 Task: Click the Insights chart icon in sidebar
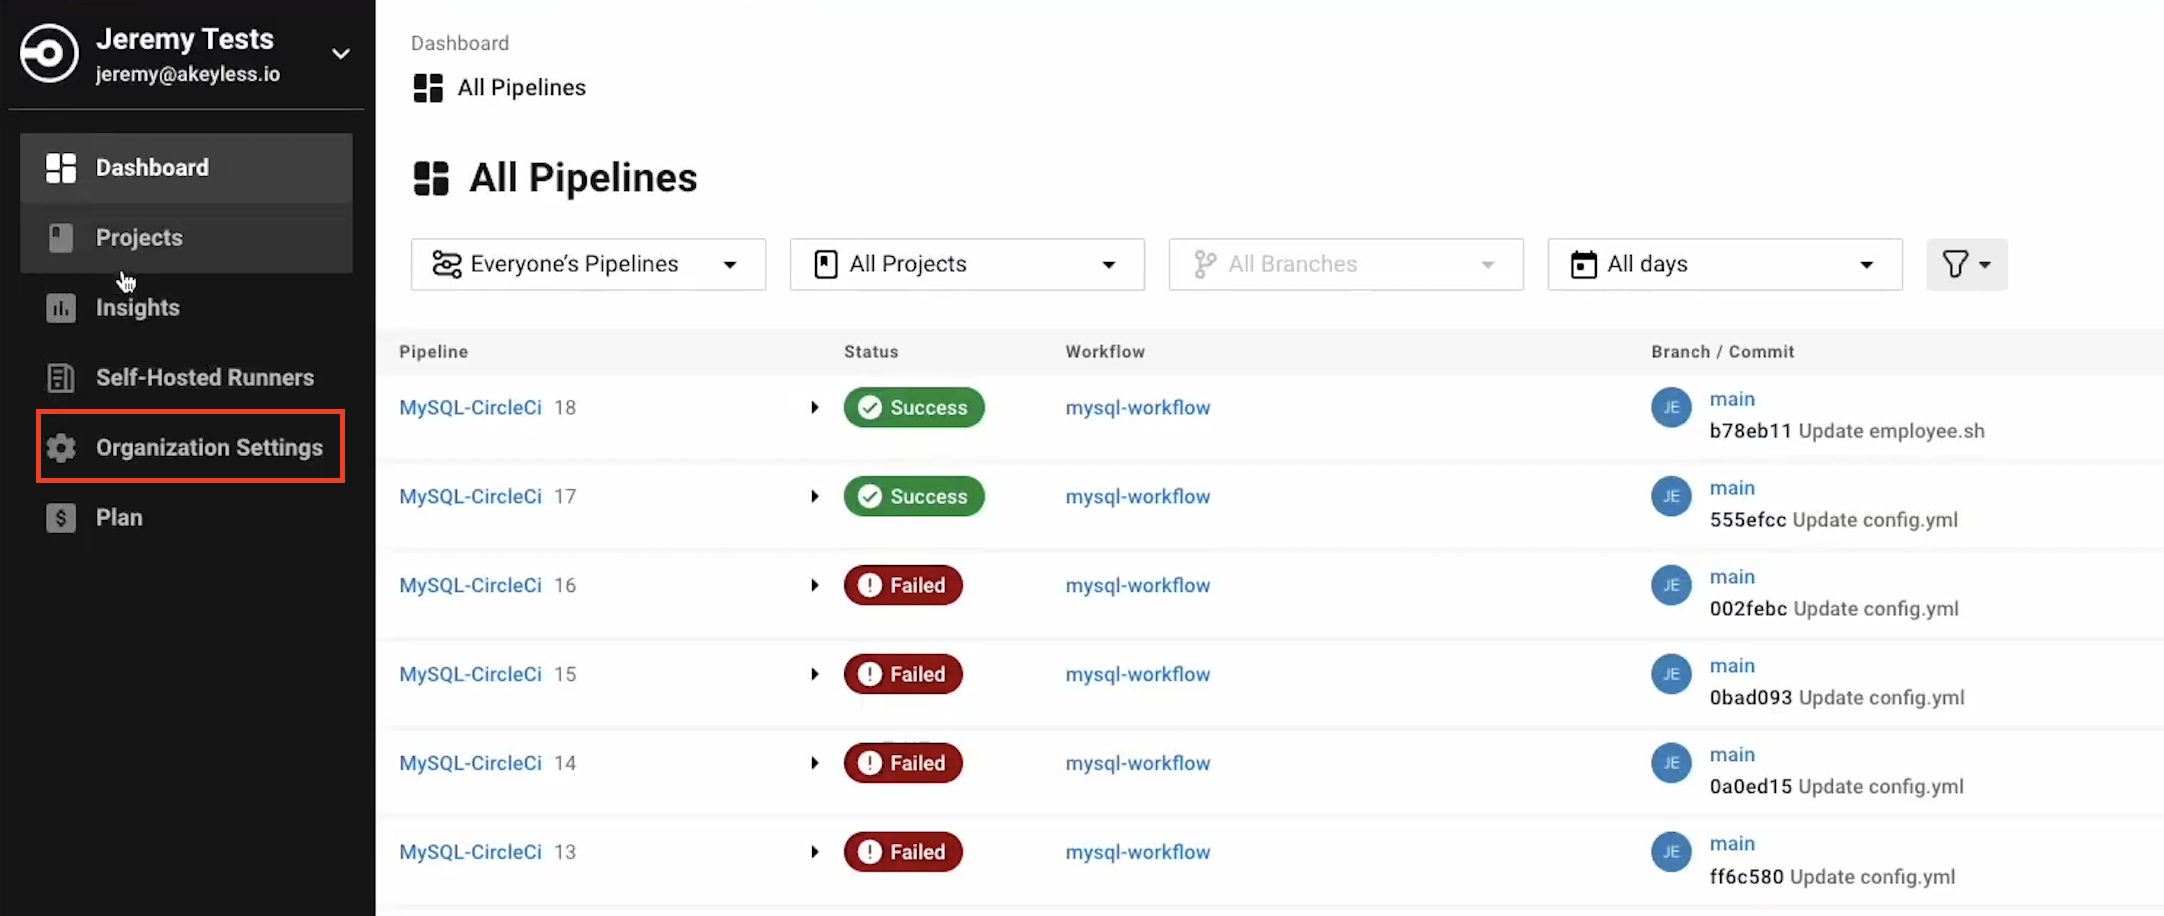pyautogui.click(x=61, y=308)
